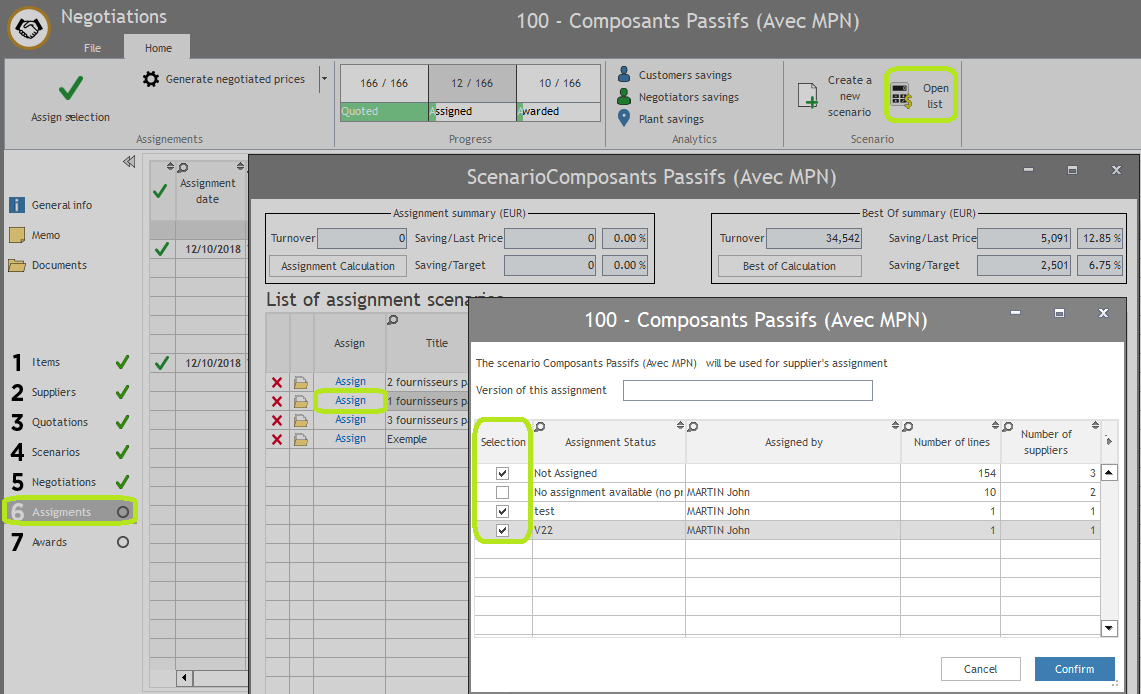Sort by Assignment Status column header
Image resolution: width=1141 pixels, height=694 pixels.
[610, 442]
